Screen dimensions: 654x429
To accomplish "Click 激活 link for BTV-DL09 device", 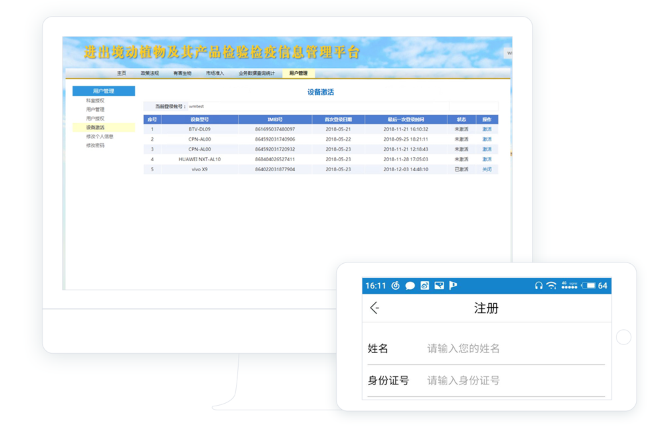I will pyautogui.click(x=487, y=129).
